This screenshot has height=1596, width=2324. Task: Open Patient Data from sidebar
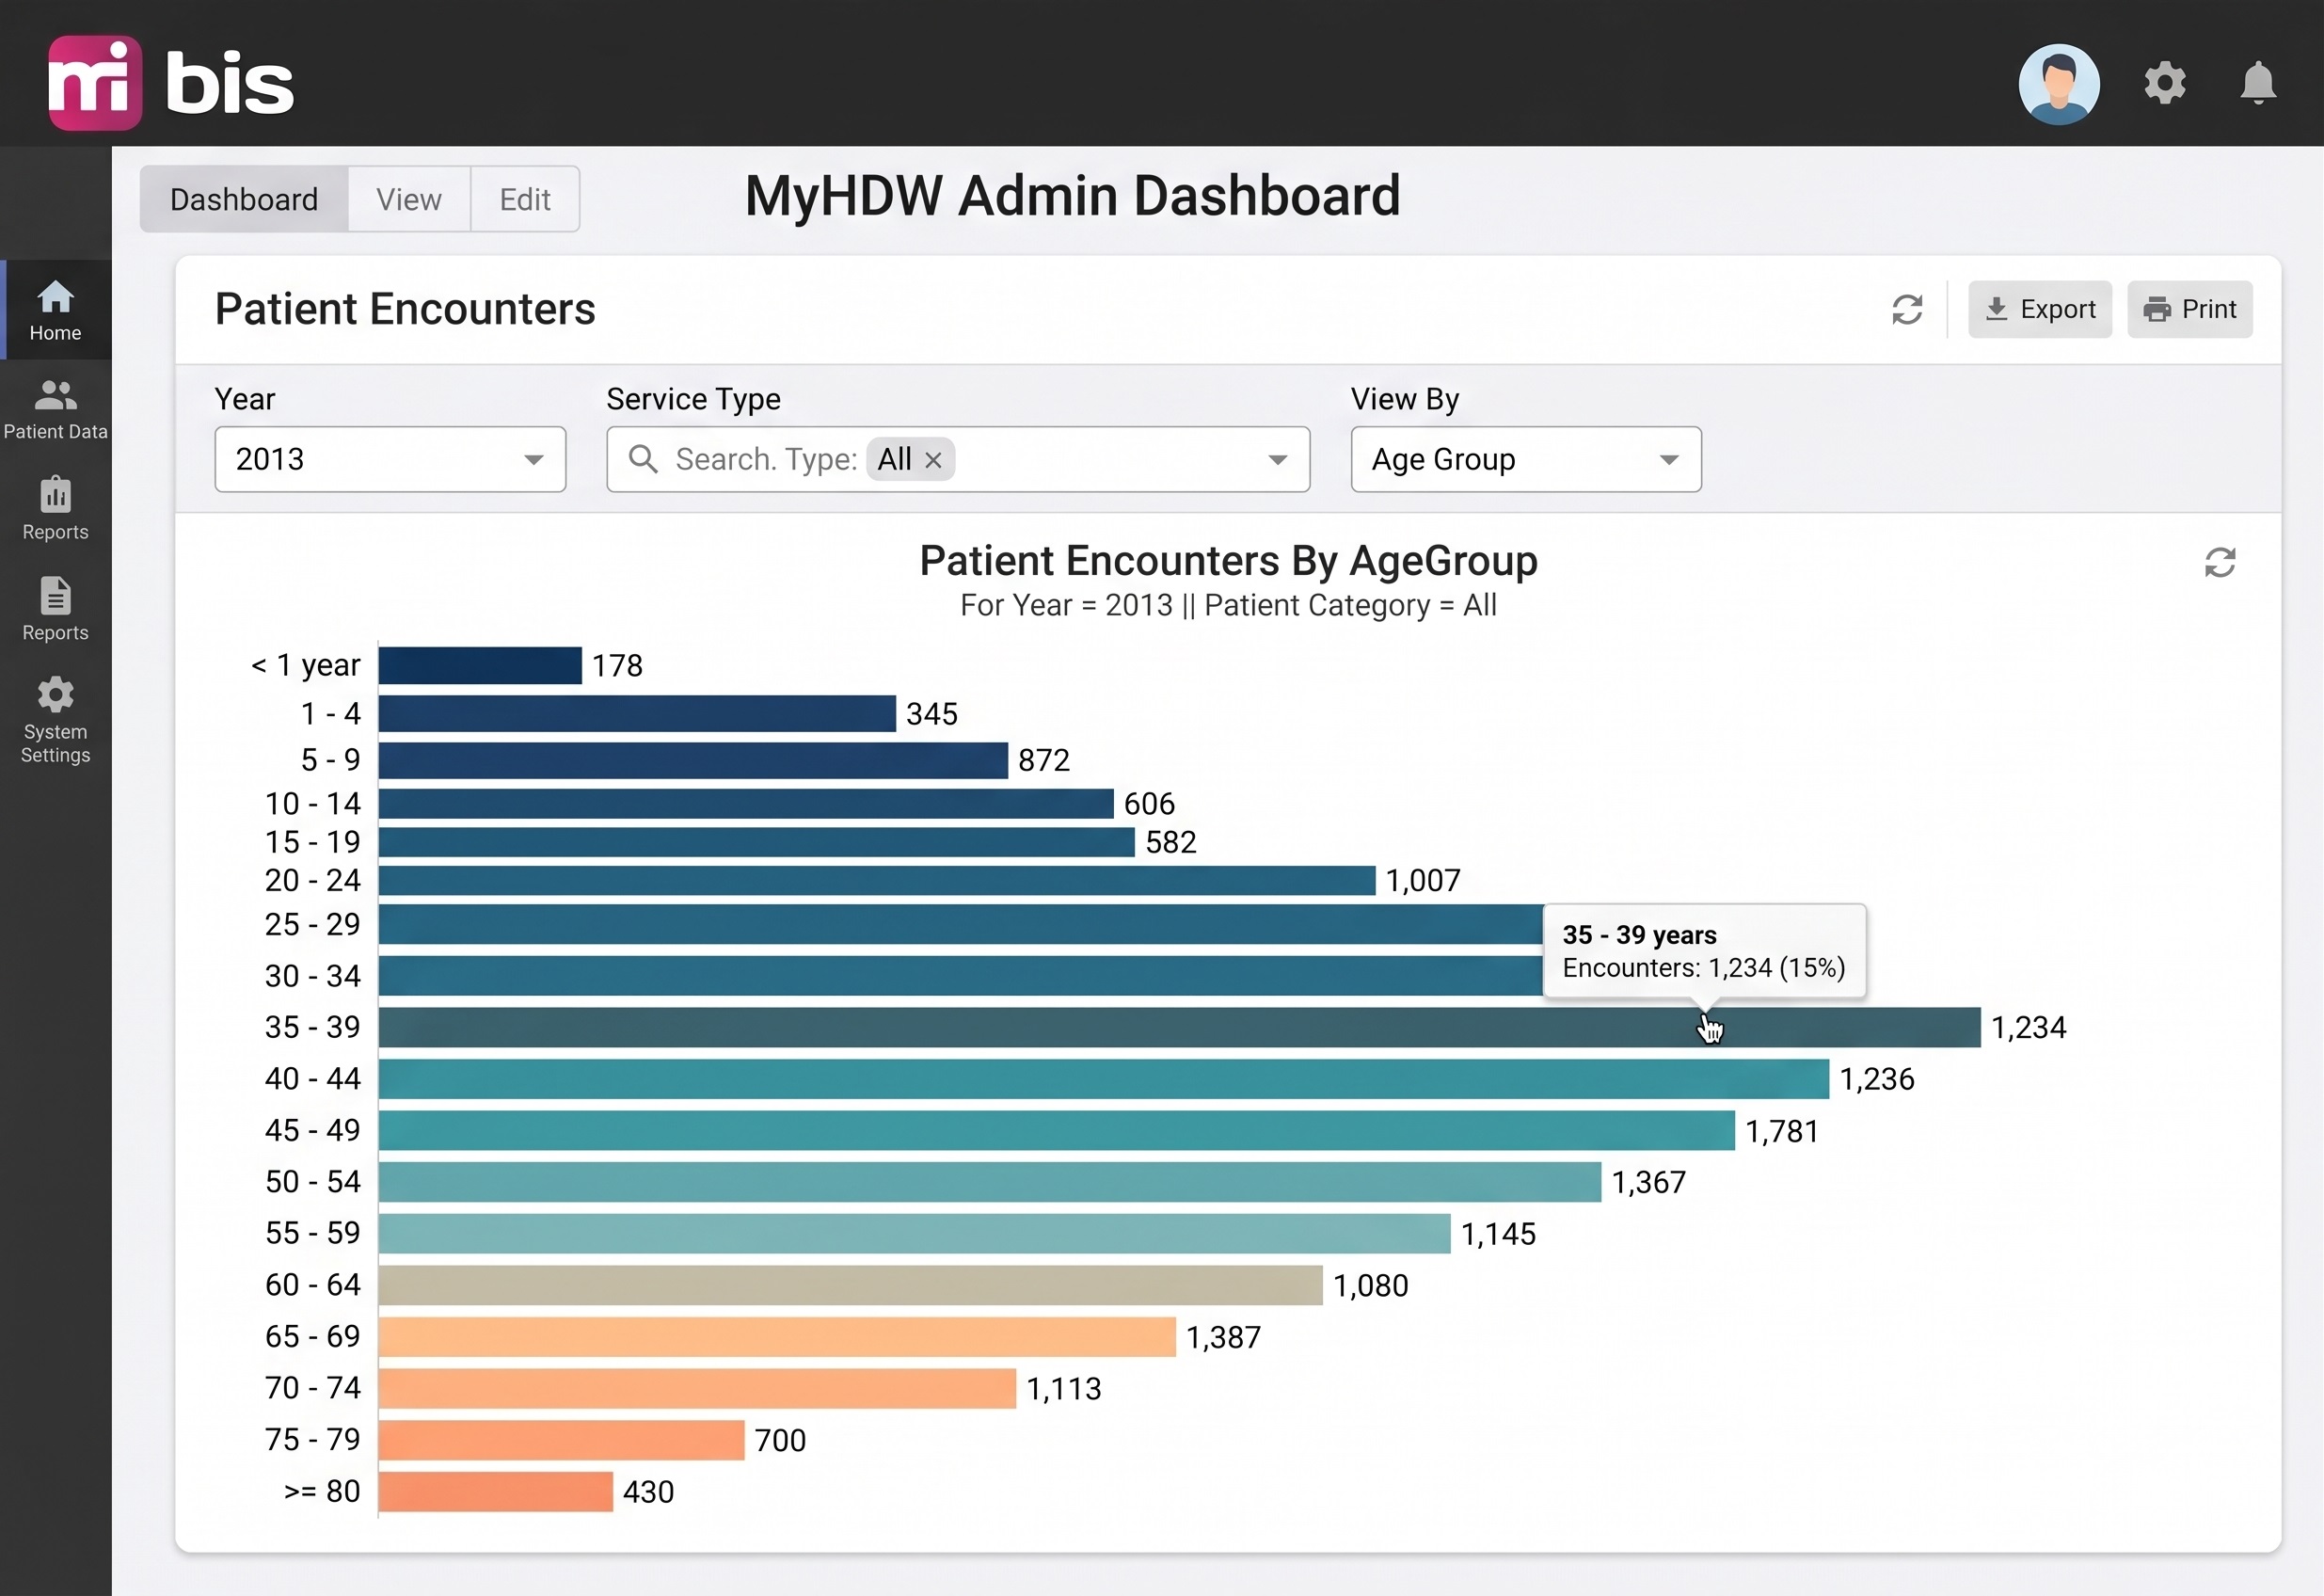(x=55, y=410)
